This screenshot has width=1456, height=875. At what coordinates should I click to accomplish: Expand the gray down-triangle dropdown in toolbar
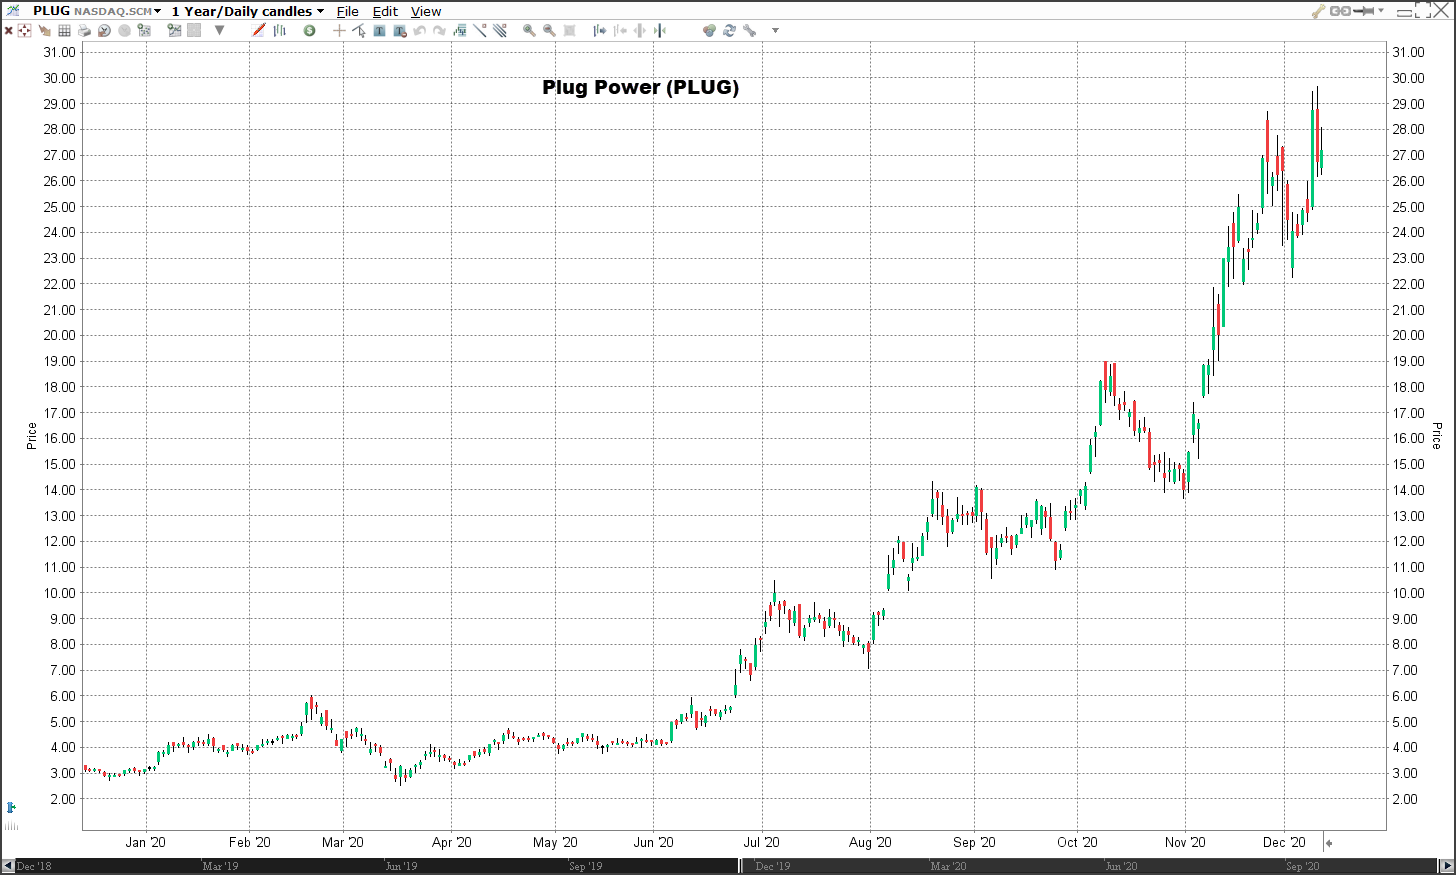click(x=219, y=31)
